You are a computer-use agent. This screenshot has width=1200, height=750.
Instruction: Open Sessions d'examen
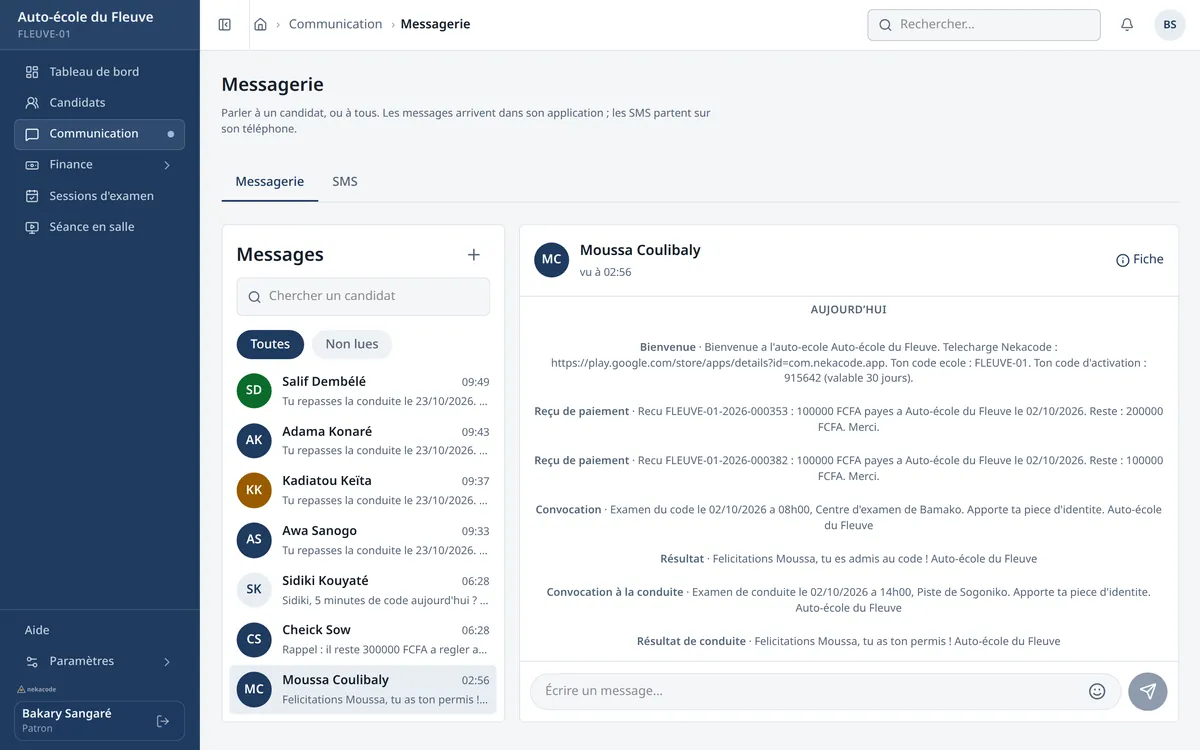(100, 196)
